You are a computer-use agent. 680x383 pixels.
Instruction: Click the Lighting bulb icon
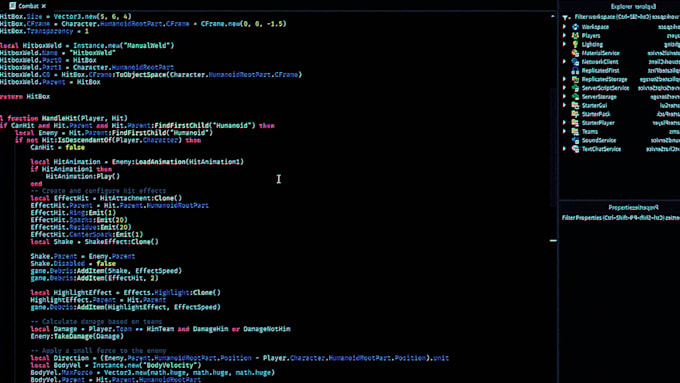coord(575,44)
